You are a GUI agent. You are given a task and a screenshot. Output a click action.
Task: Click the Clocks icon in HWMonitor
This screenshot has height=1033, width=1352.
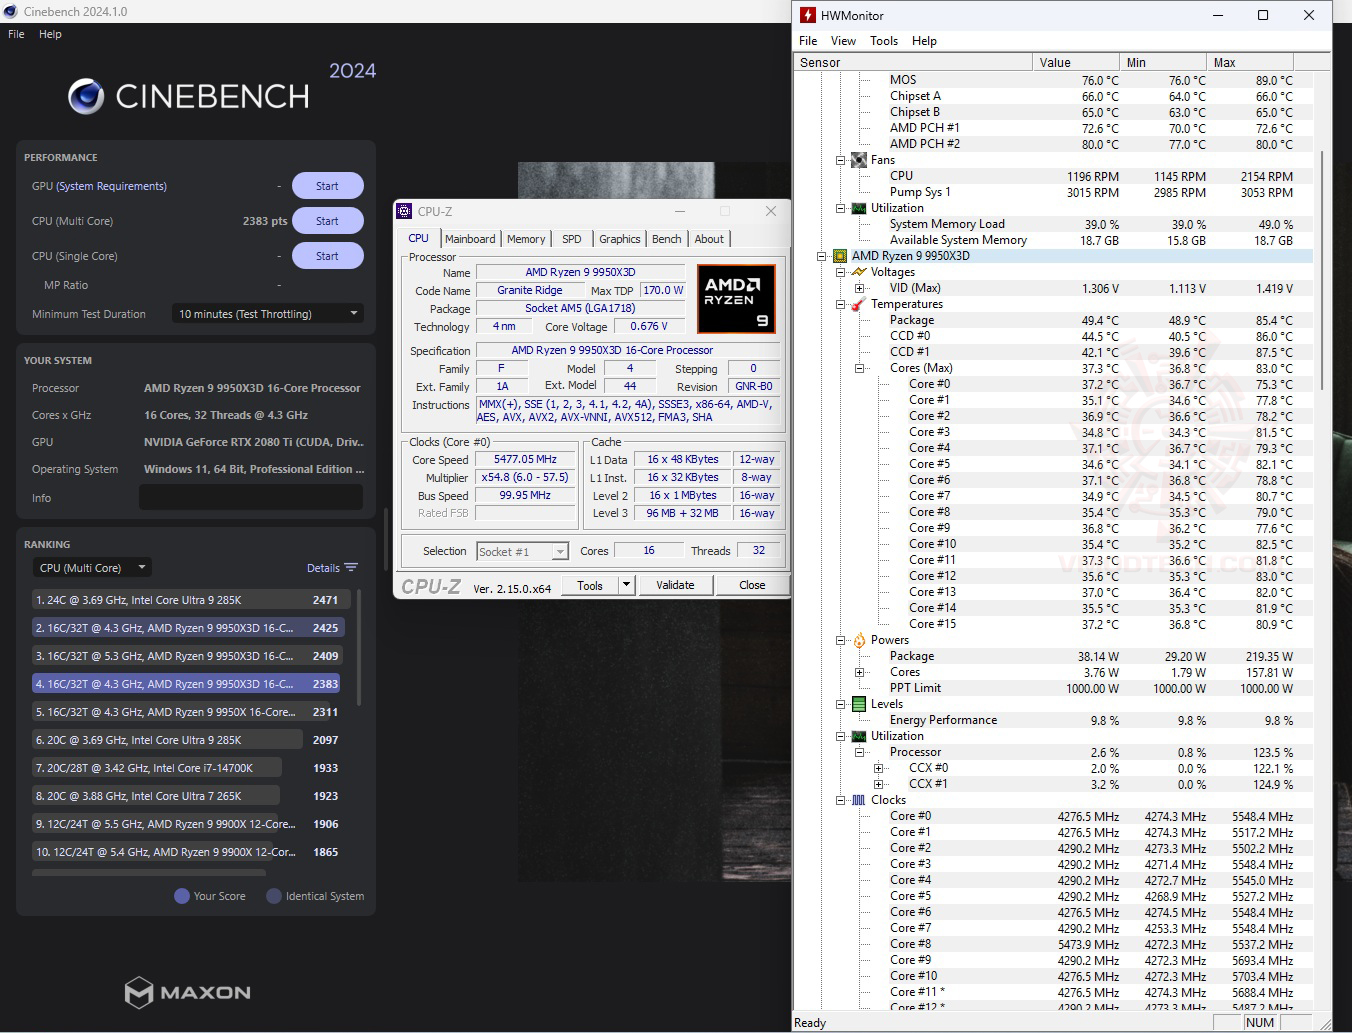859,800
